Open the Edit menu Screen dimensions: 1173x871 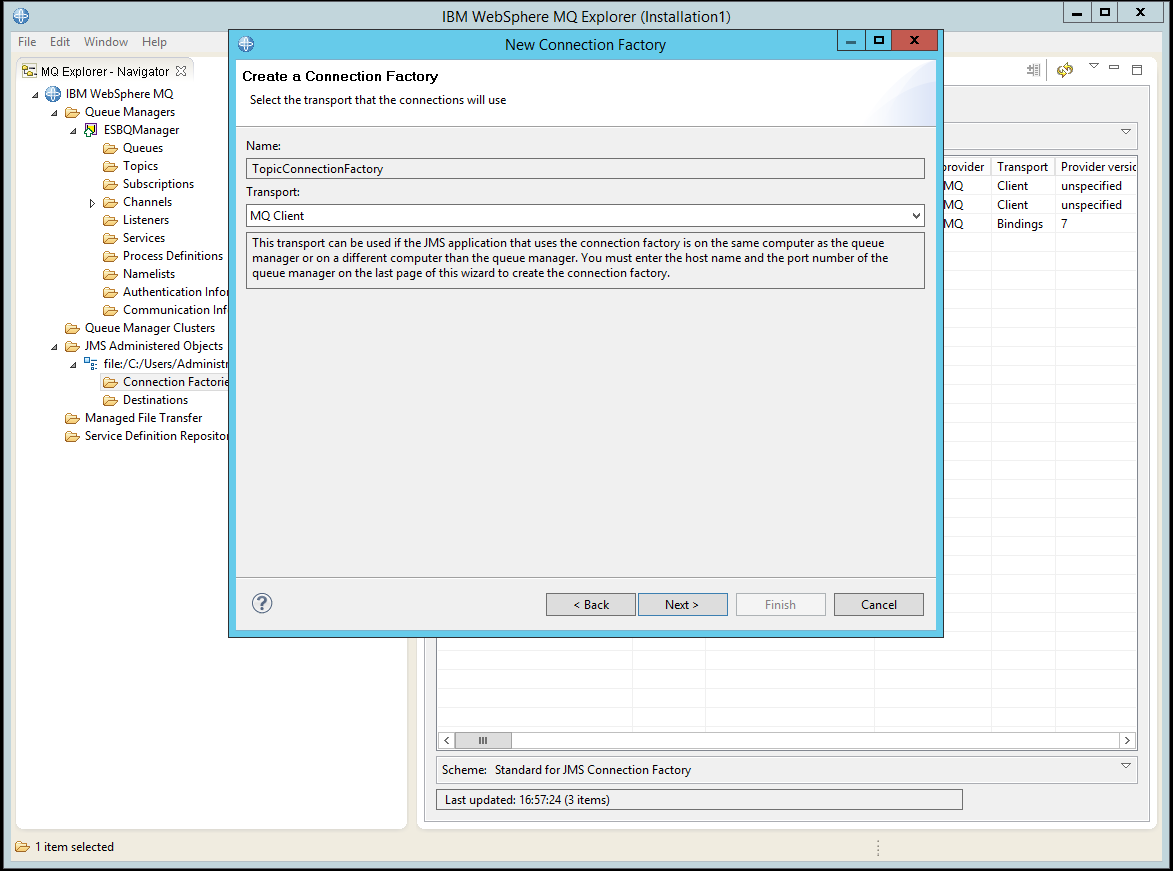(x=61, y=42)
